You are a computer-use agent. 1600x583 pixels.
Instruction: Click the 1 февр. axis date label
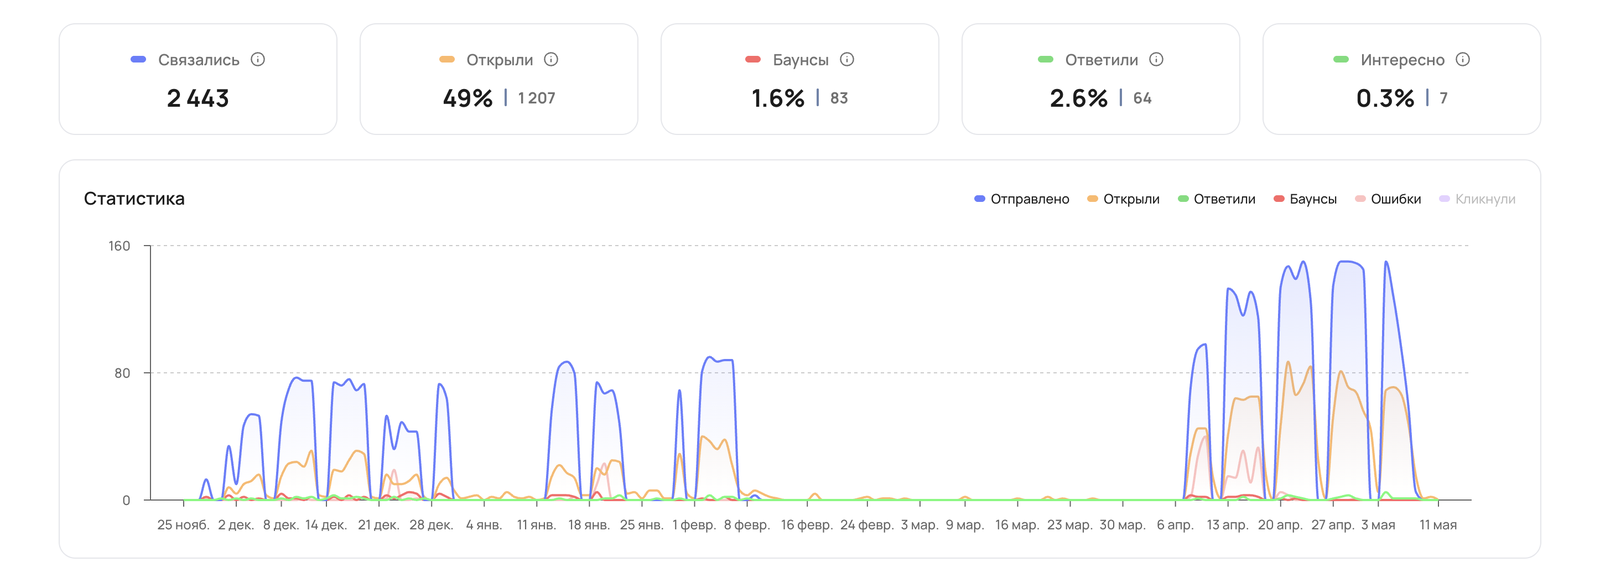[695, 525]
